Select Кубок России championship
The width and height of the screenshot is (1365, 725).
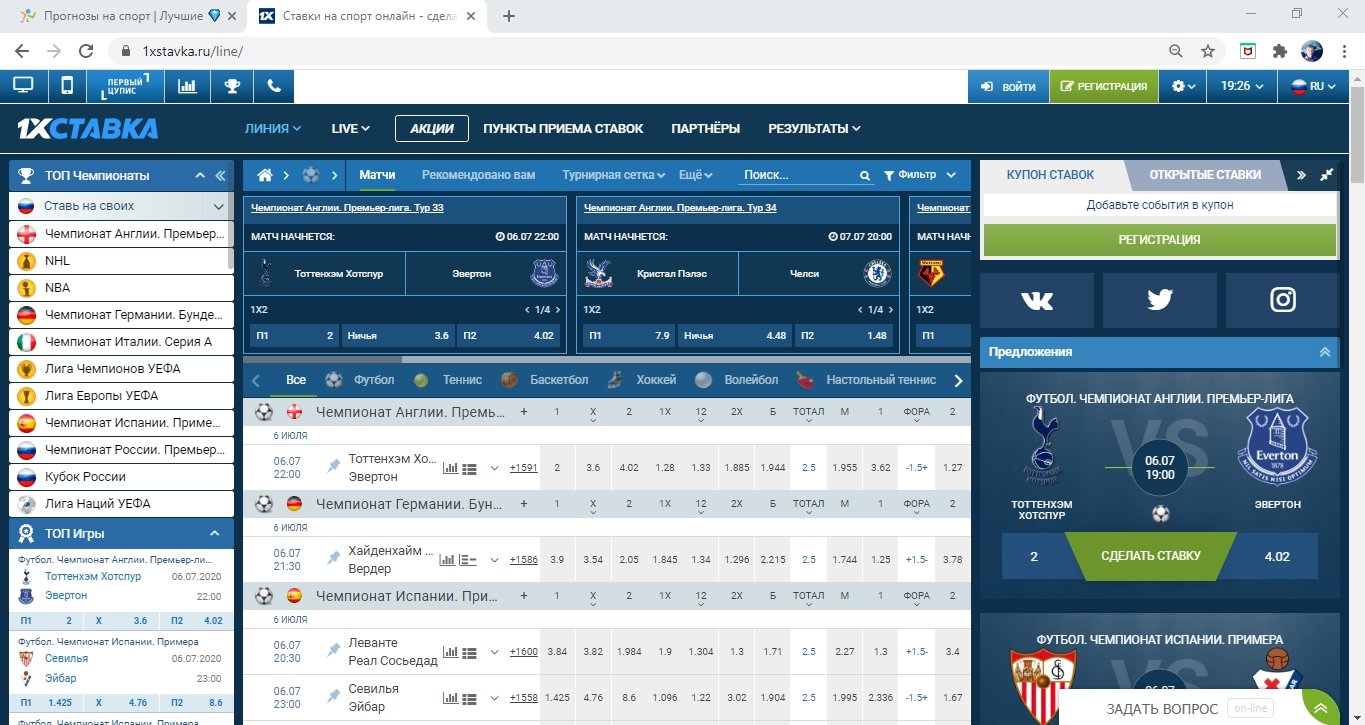point(121,477)
